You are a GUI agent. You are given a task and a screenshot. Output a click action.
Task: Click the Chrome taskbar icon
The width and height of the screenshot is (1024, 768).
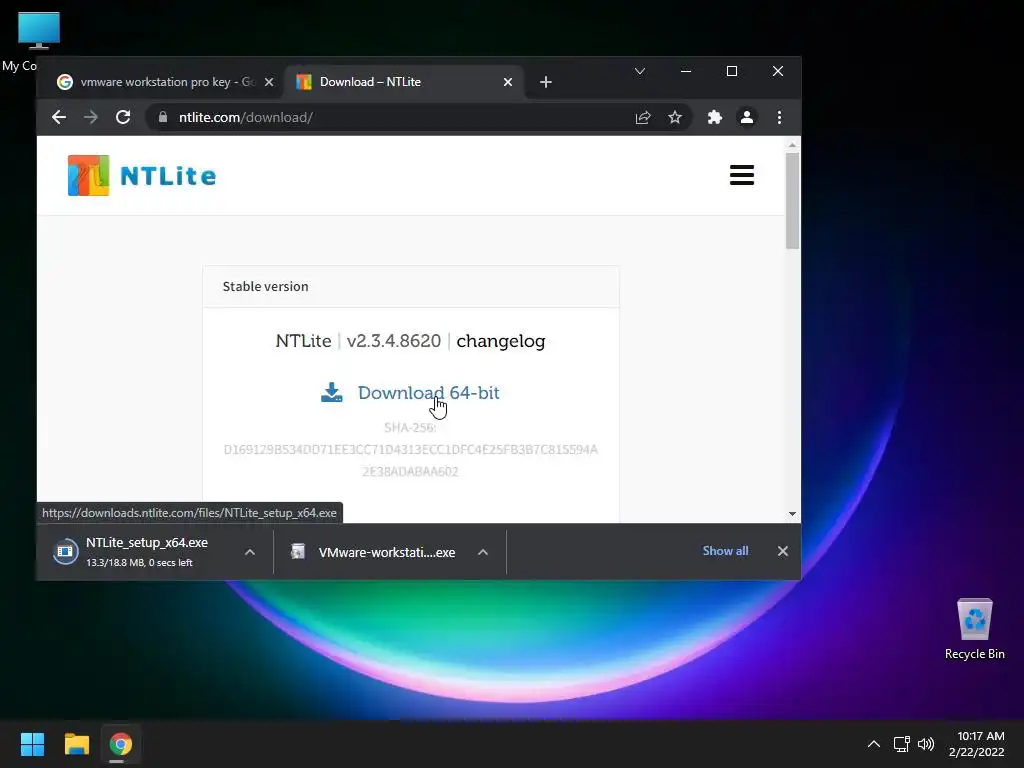(120, 744)
